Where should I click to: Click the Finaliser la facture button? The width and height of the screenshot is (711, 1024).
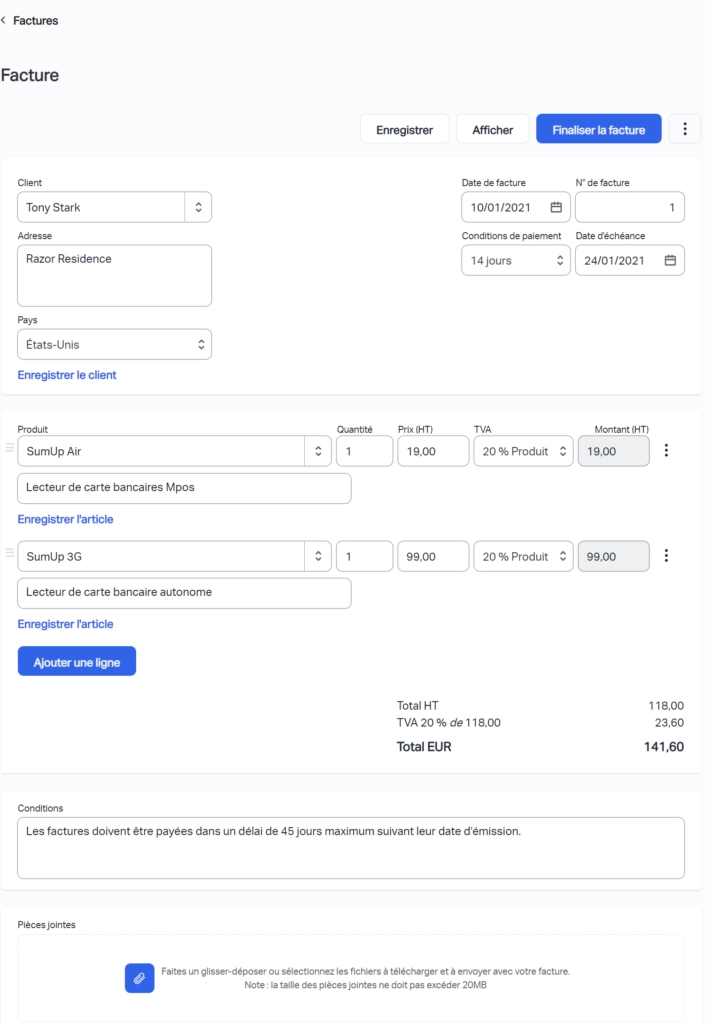click(x=599, y=129)
